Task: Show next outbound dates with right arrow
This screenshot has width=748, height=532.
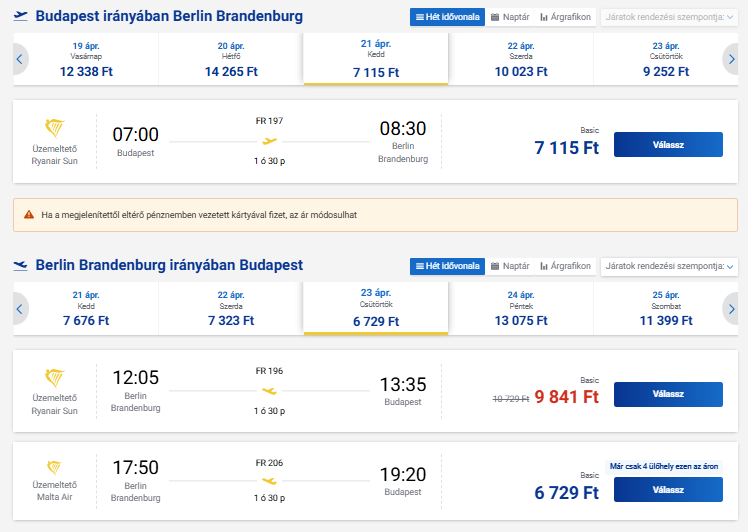Action: 731,59
